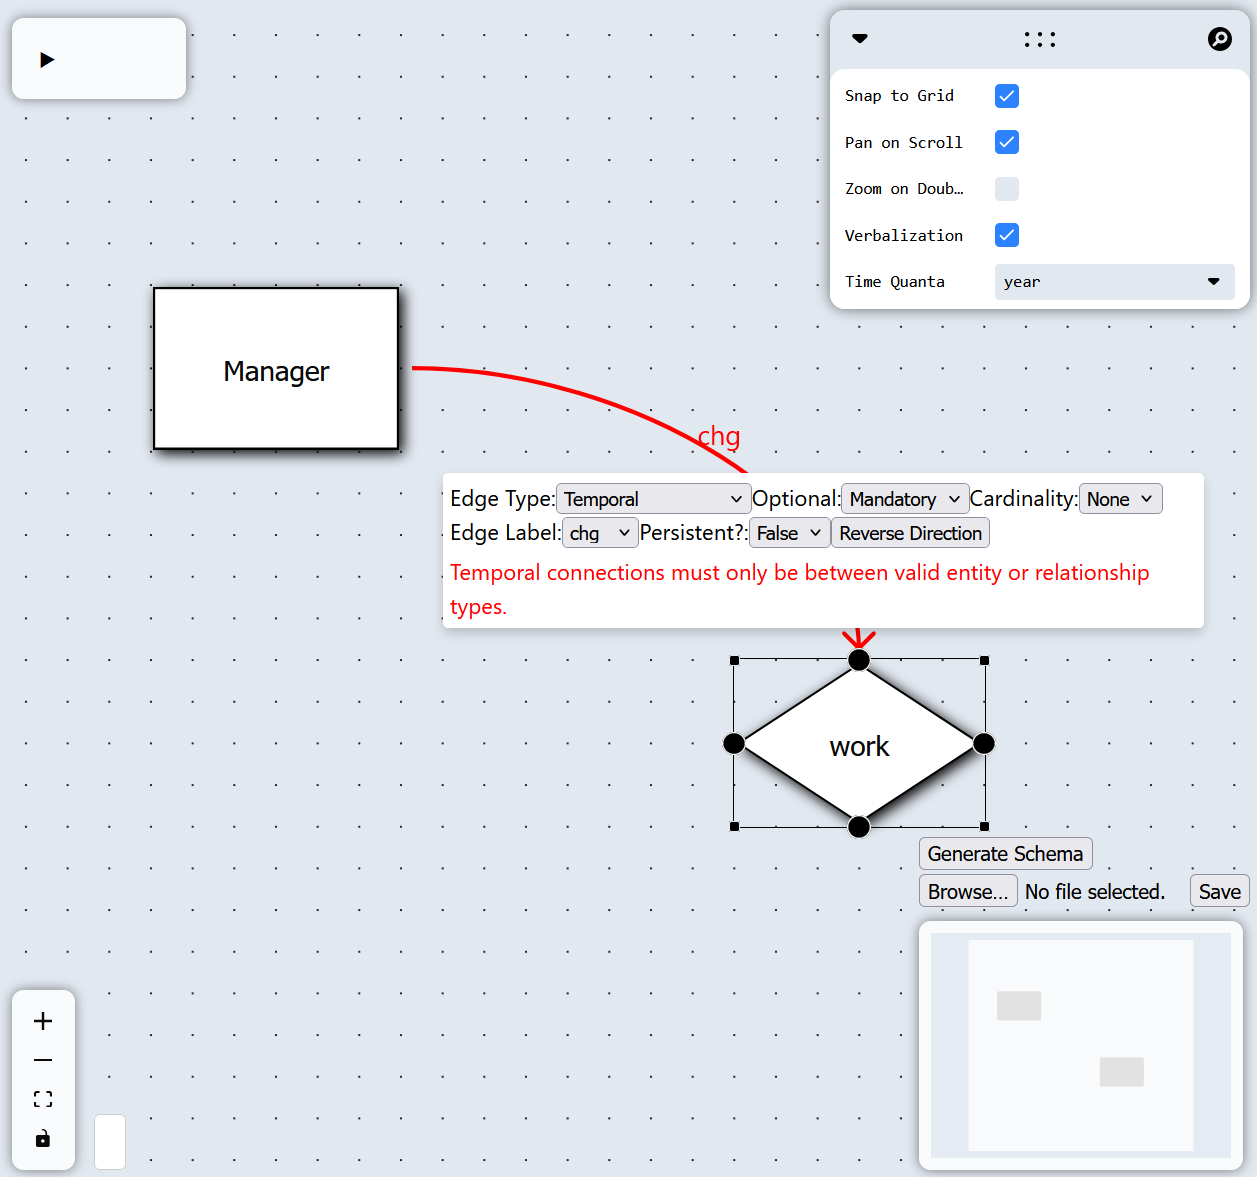Screen dimensions: 1257x1177
Task: Zoom in using the plus icon
Action: click(x=42, y=1021)
